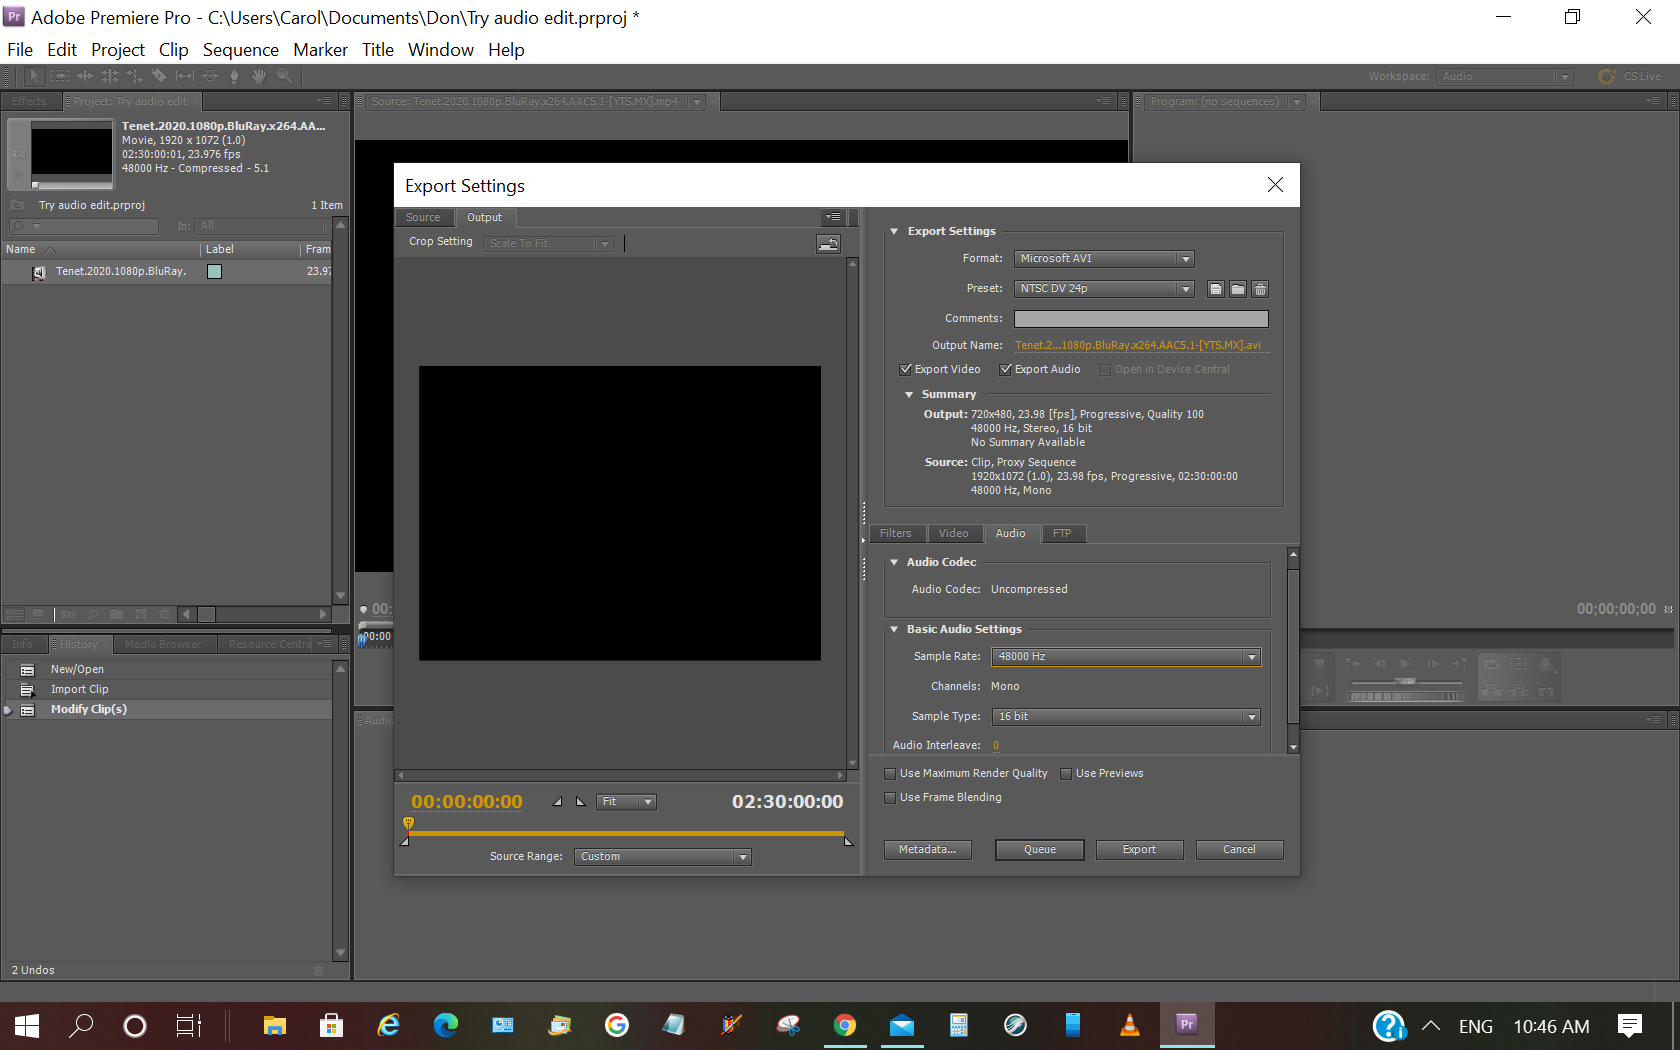
Task: Select the Zoom tool
Action: coord(285,76)
